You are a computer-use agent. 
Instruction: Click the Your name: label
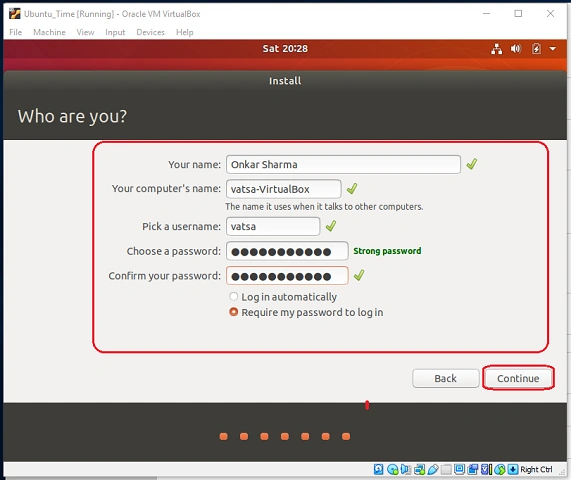(194, 165)
